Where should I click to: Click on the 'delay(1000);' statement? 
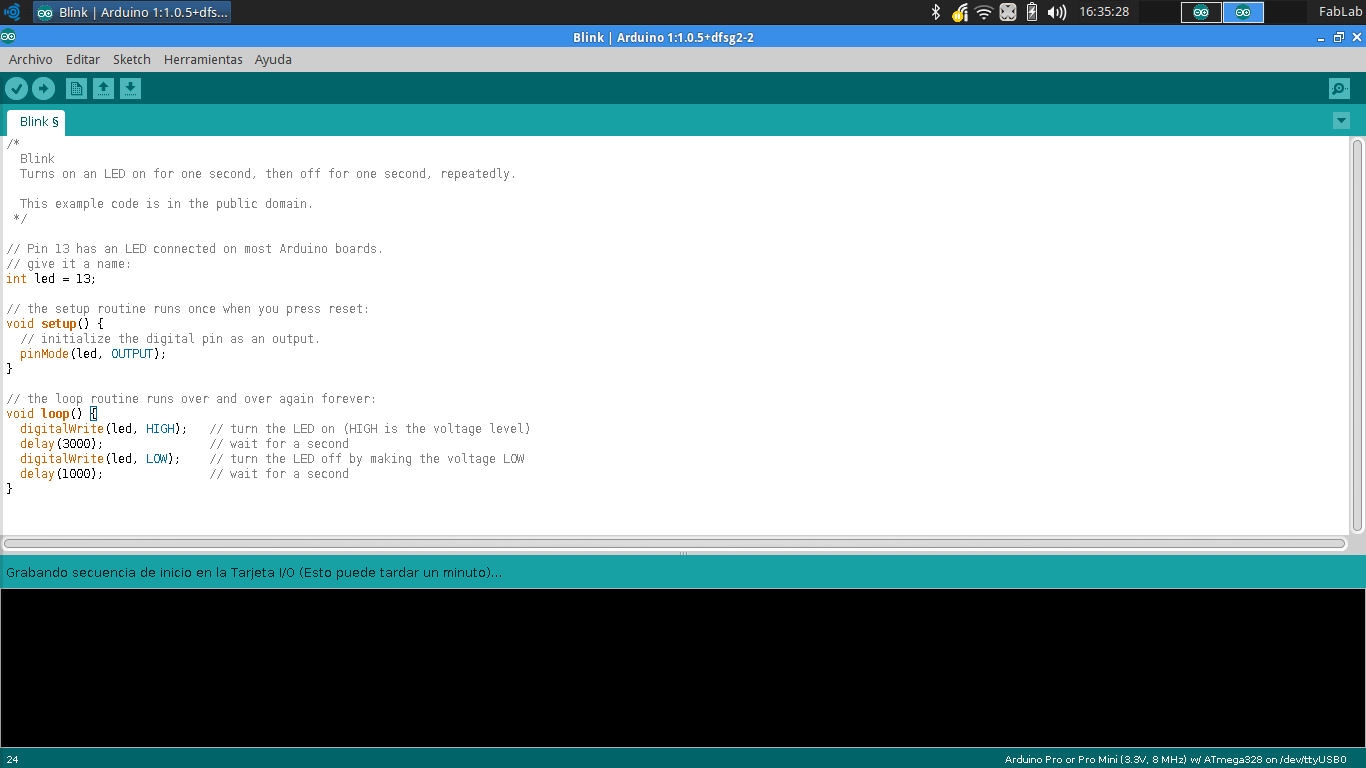[x=62, y=474]
